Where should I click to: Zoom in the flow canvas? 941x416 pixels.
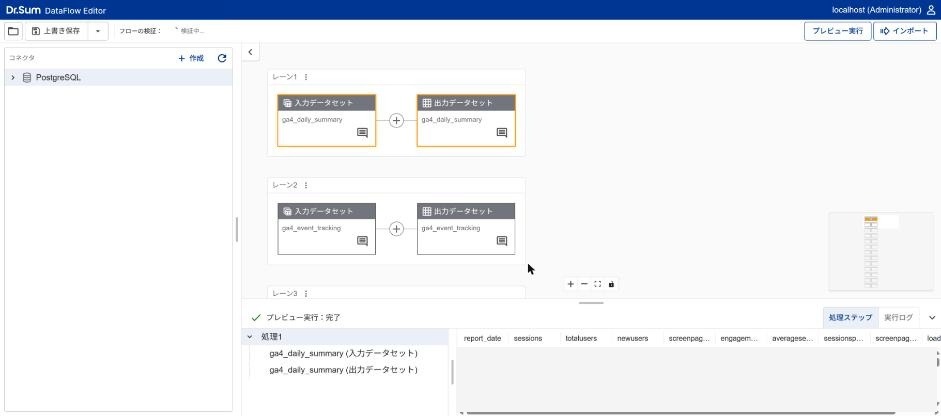pyautogui.click(x=570, y=284)
